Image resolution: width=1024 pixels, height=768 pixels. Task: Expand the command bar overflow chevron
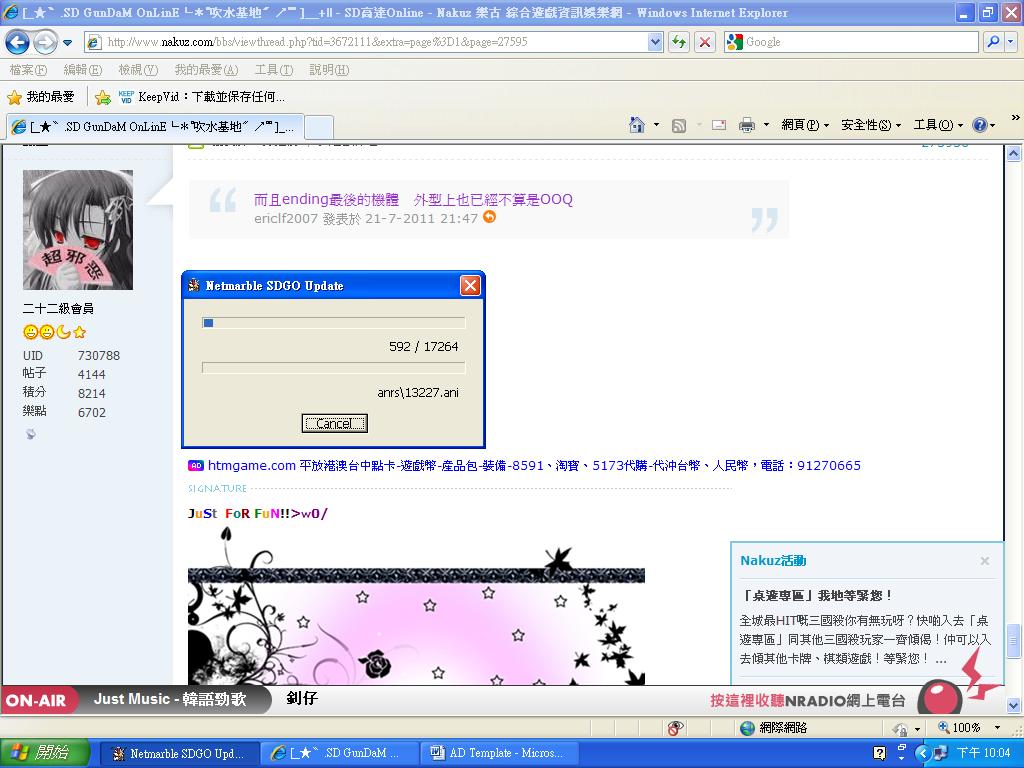click(x=1015, y=118)
